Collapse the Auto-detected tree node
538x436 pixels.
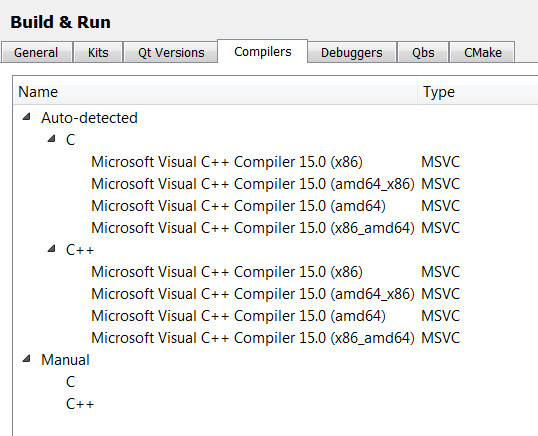coord(26,117)
